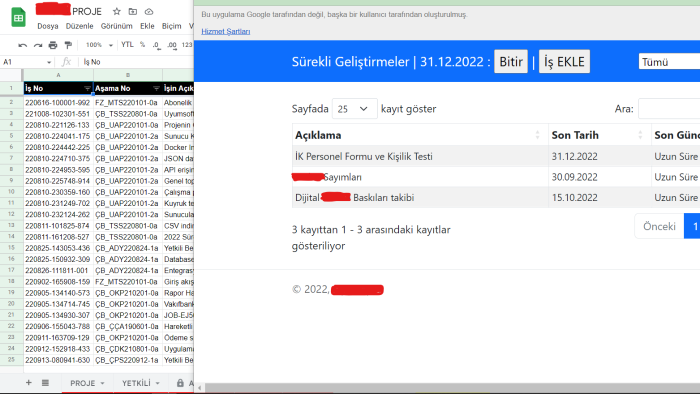Select row 10 header in spreadsheet

pyautogui.click(x=11, y=192)
